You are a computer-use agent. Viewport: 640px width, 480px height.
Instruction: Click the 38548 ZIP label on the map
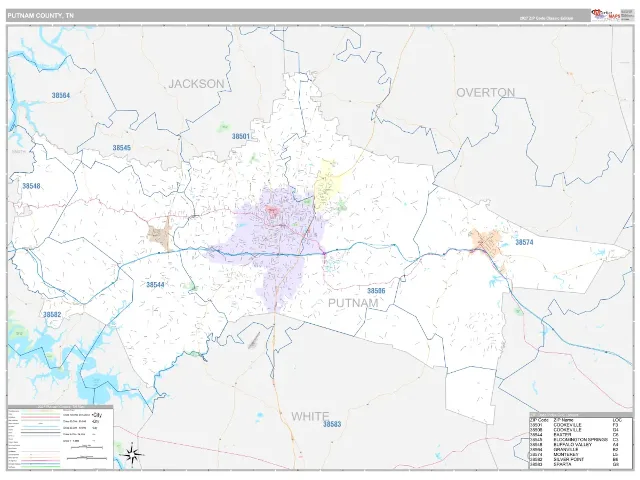pos(31,186)
